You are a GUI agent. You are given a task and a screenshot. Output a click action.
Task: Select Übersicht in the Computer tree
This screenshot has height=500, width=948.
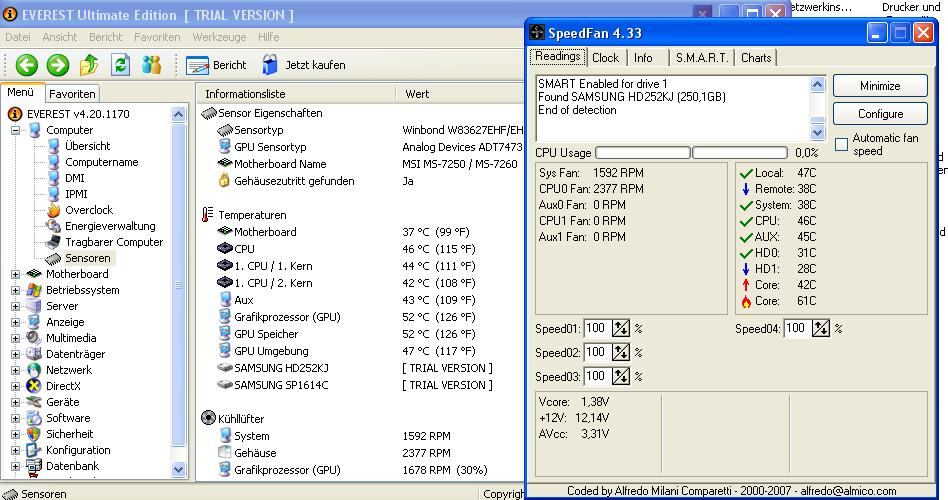click(88, 146)
